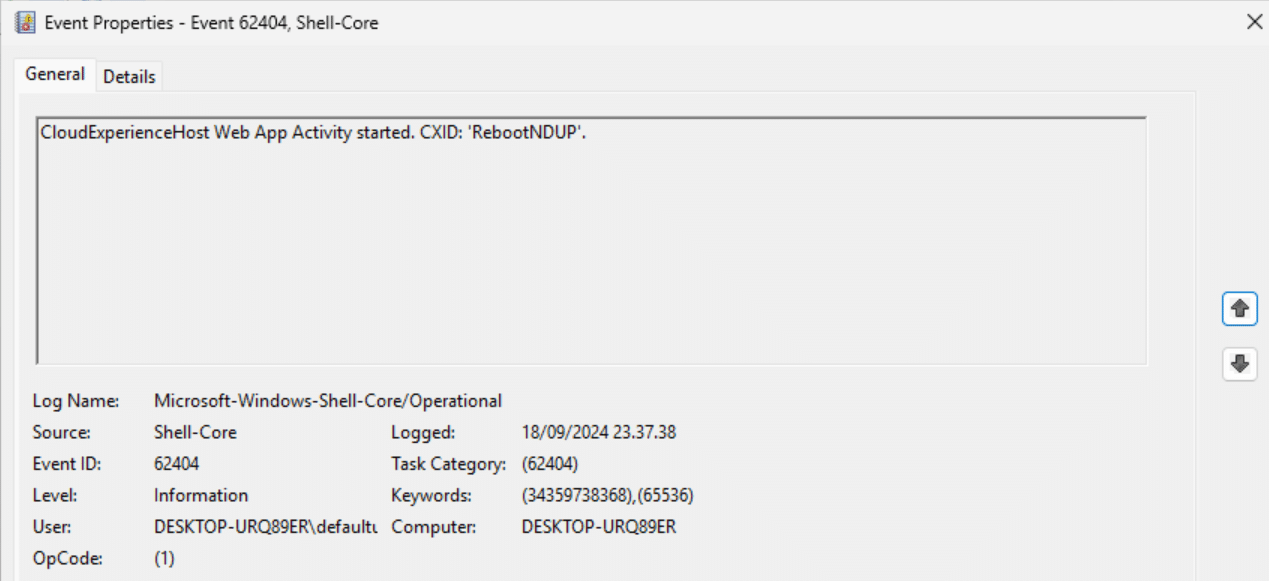Click the Keywords value field
This screenshot has height=581, width=1269.
tap(608, 495)
